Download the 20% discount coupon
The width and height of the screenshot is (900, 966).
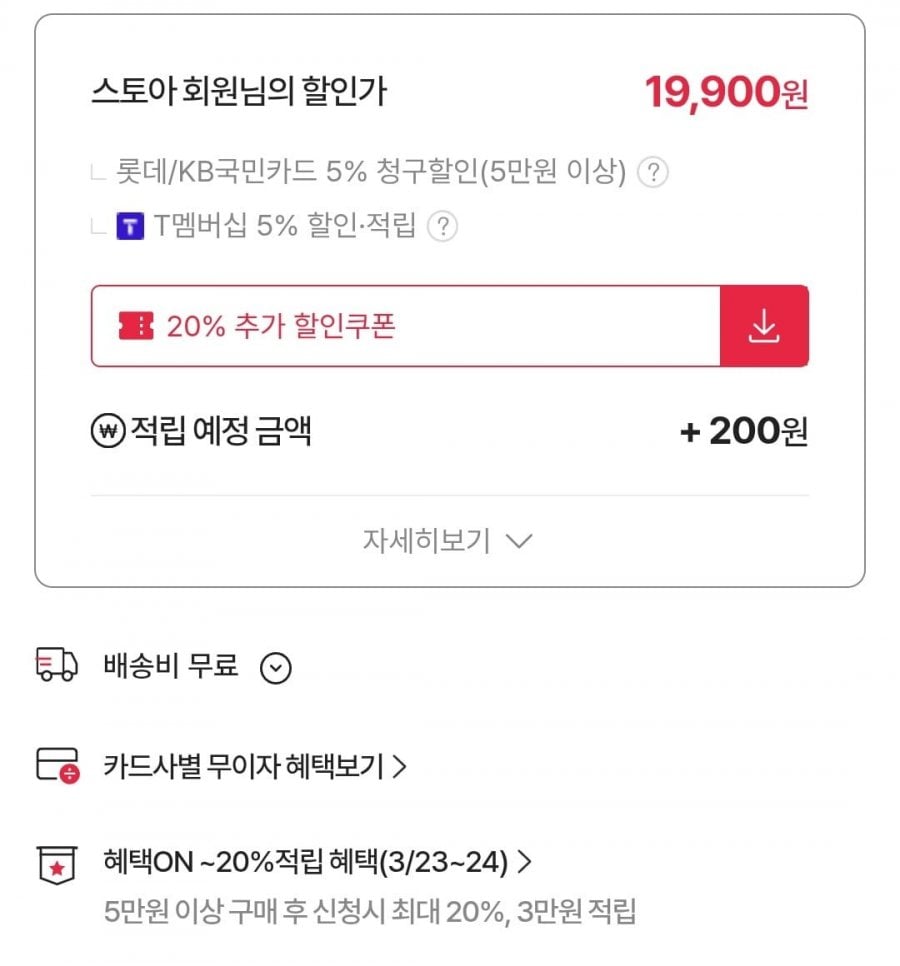pos(764,326)
